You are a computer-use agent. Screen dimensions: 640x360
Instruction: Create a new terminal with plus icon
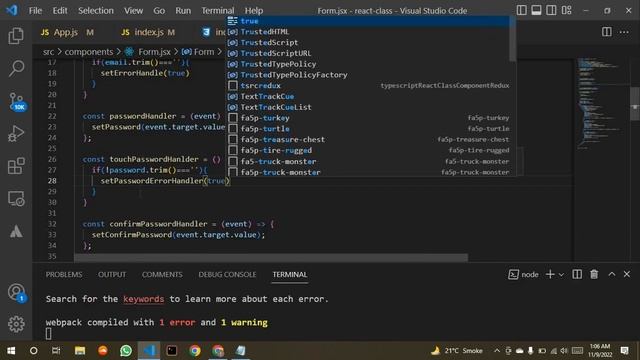[x=550, y=274]
